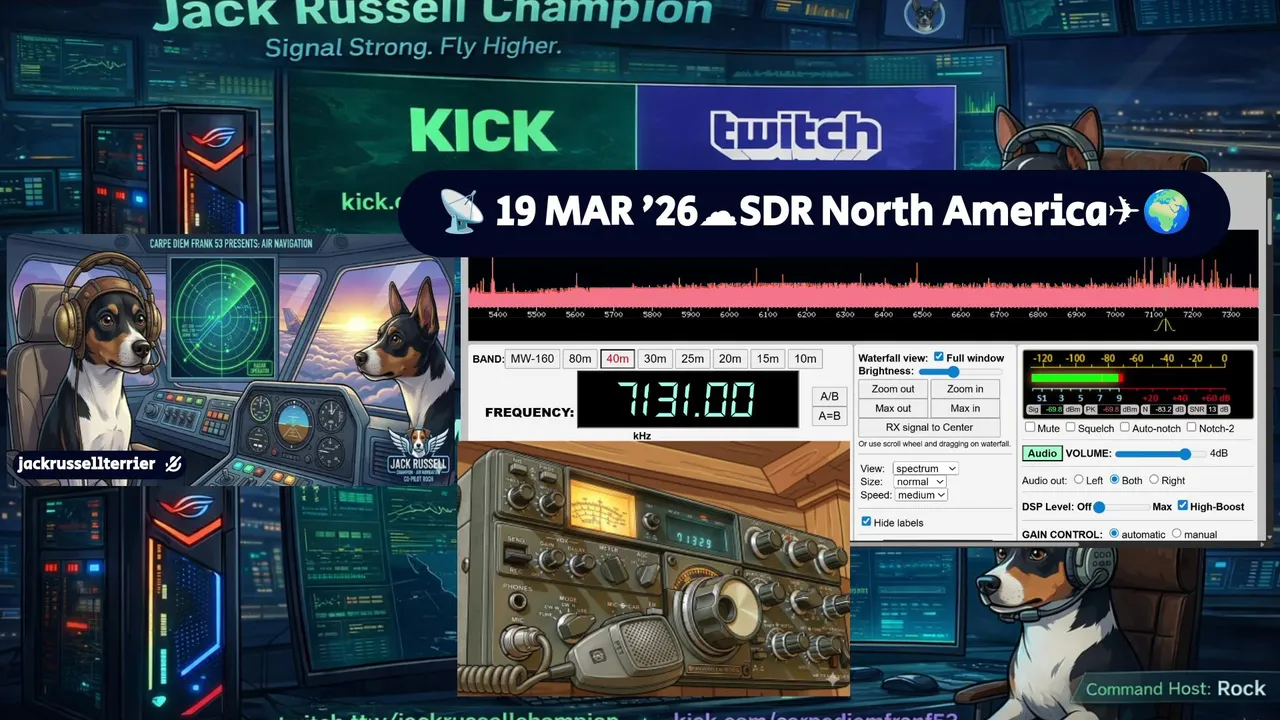Open the Size dropdown set to normal
Screen dimensions: 1280x720
pyautogui.click(x=920, y=481)
